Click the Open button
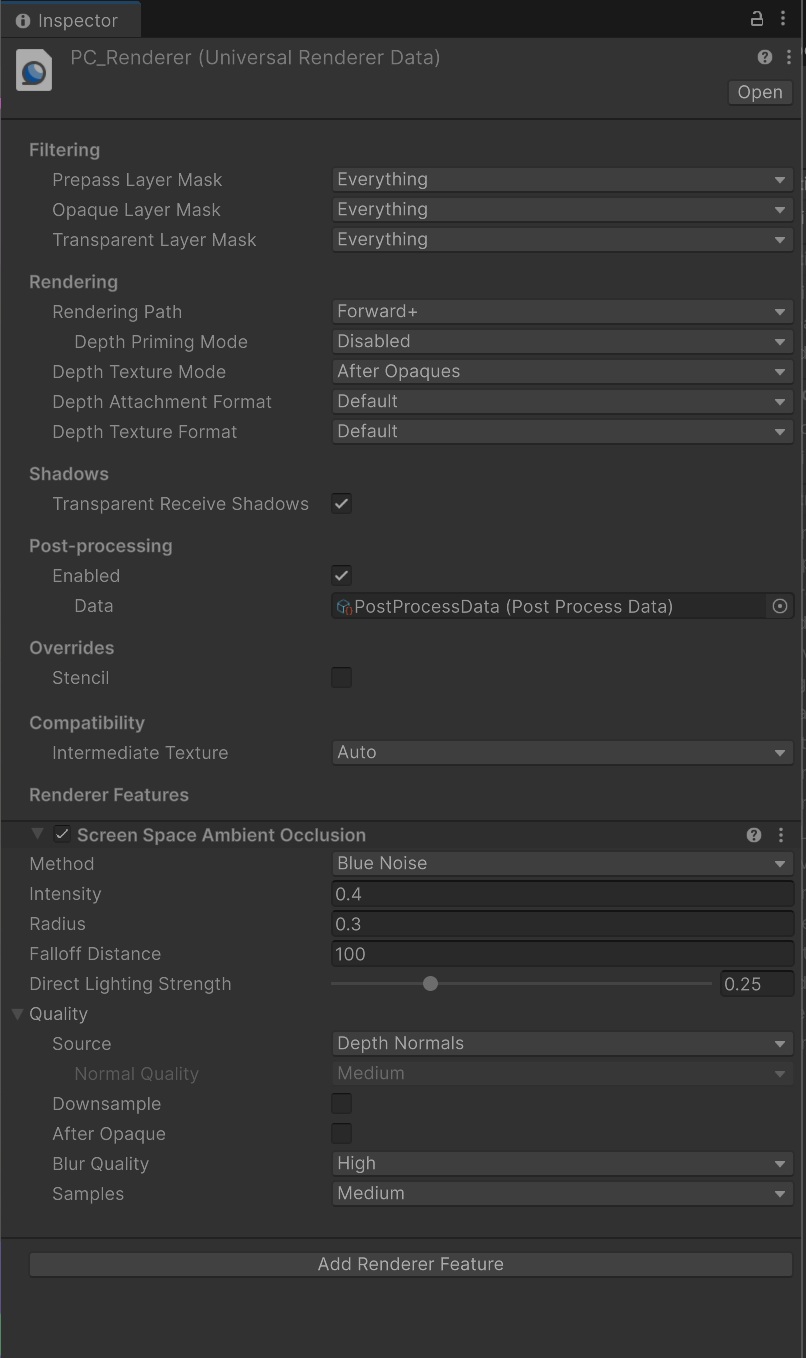 point(760,92)
